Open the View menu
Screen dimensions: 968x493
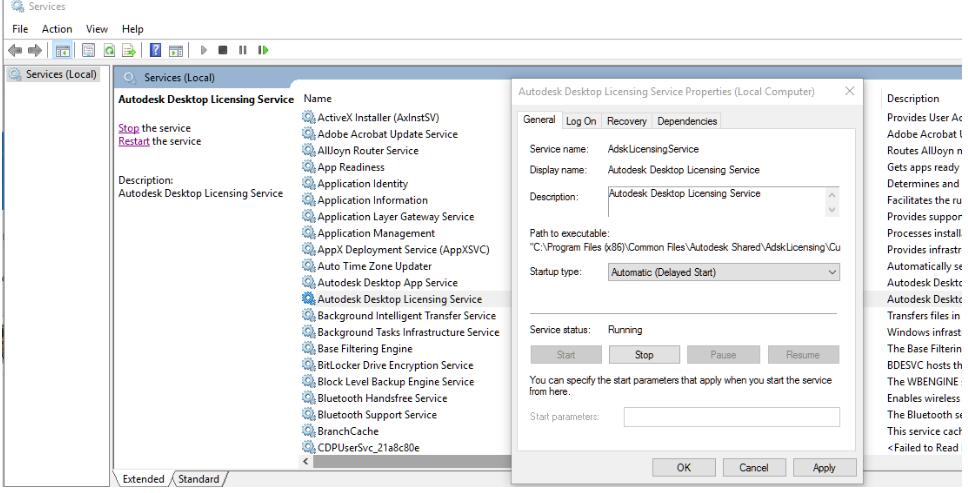pyautogui.click(x=98, y=30)
